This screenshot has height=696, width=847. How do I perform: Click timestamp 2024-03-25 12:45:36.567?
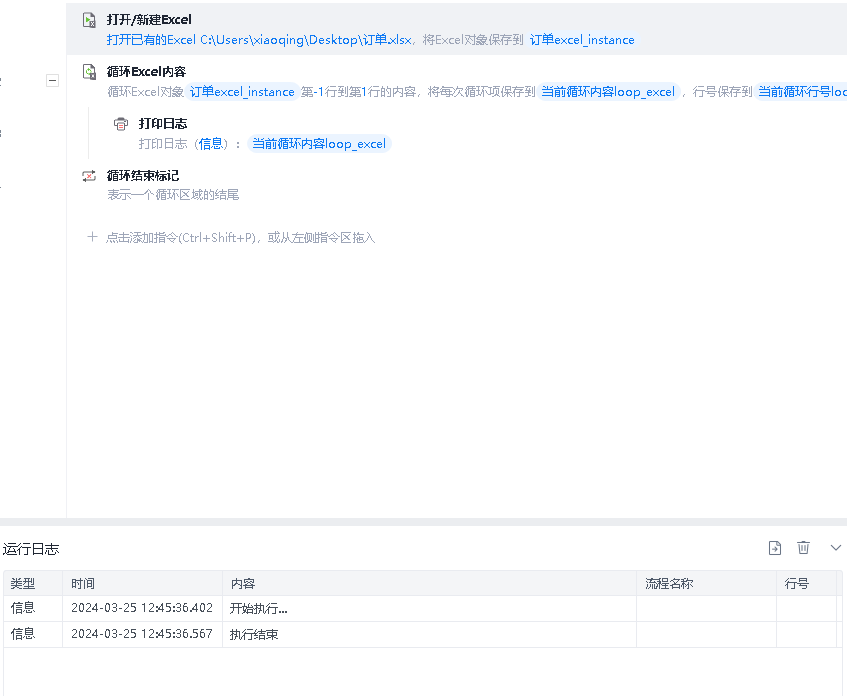coord(142,634)
